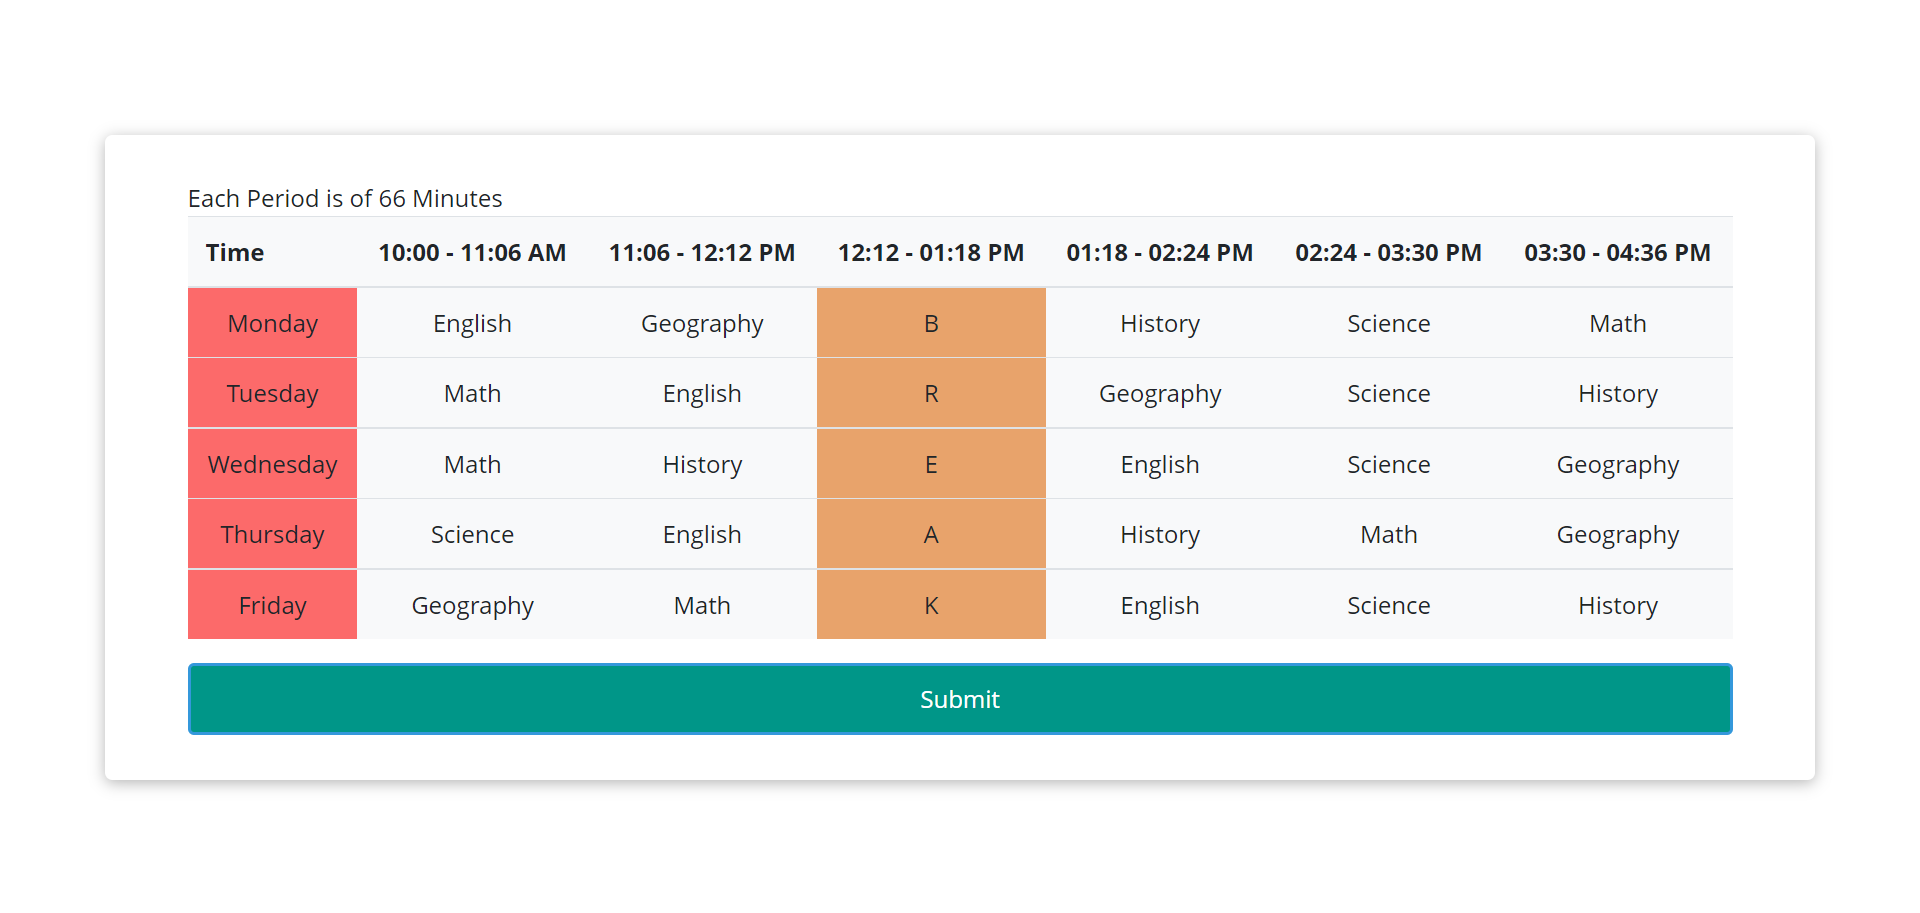
Task: Select the Thursday row header
Action: pyautogui.click(x=272, y=534)
